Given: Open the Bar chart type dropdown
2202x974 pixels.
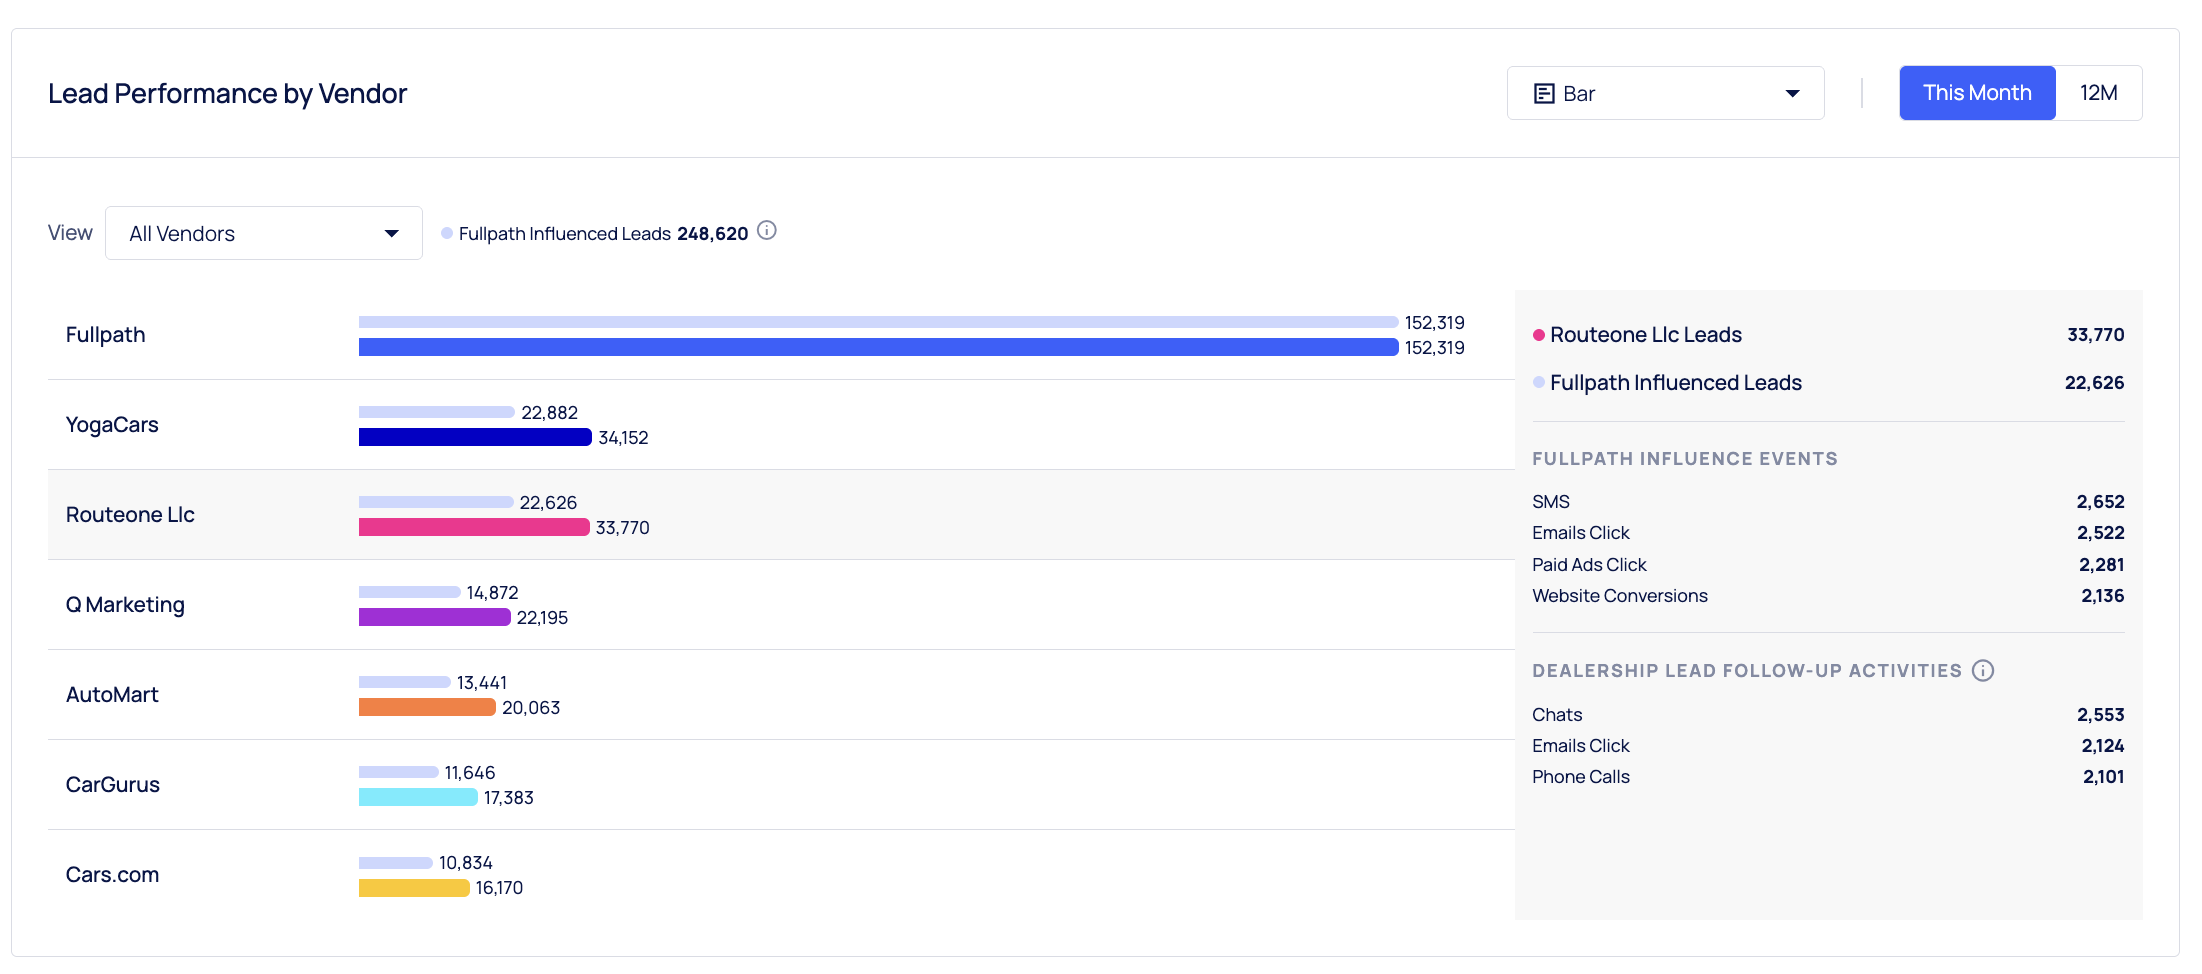Looking at the screenshot, I should [x=1665, y=92].
